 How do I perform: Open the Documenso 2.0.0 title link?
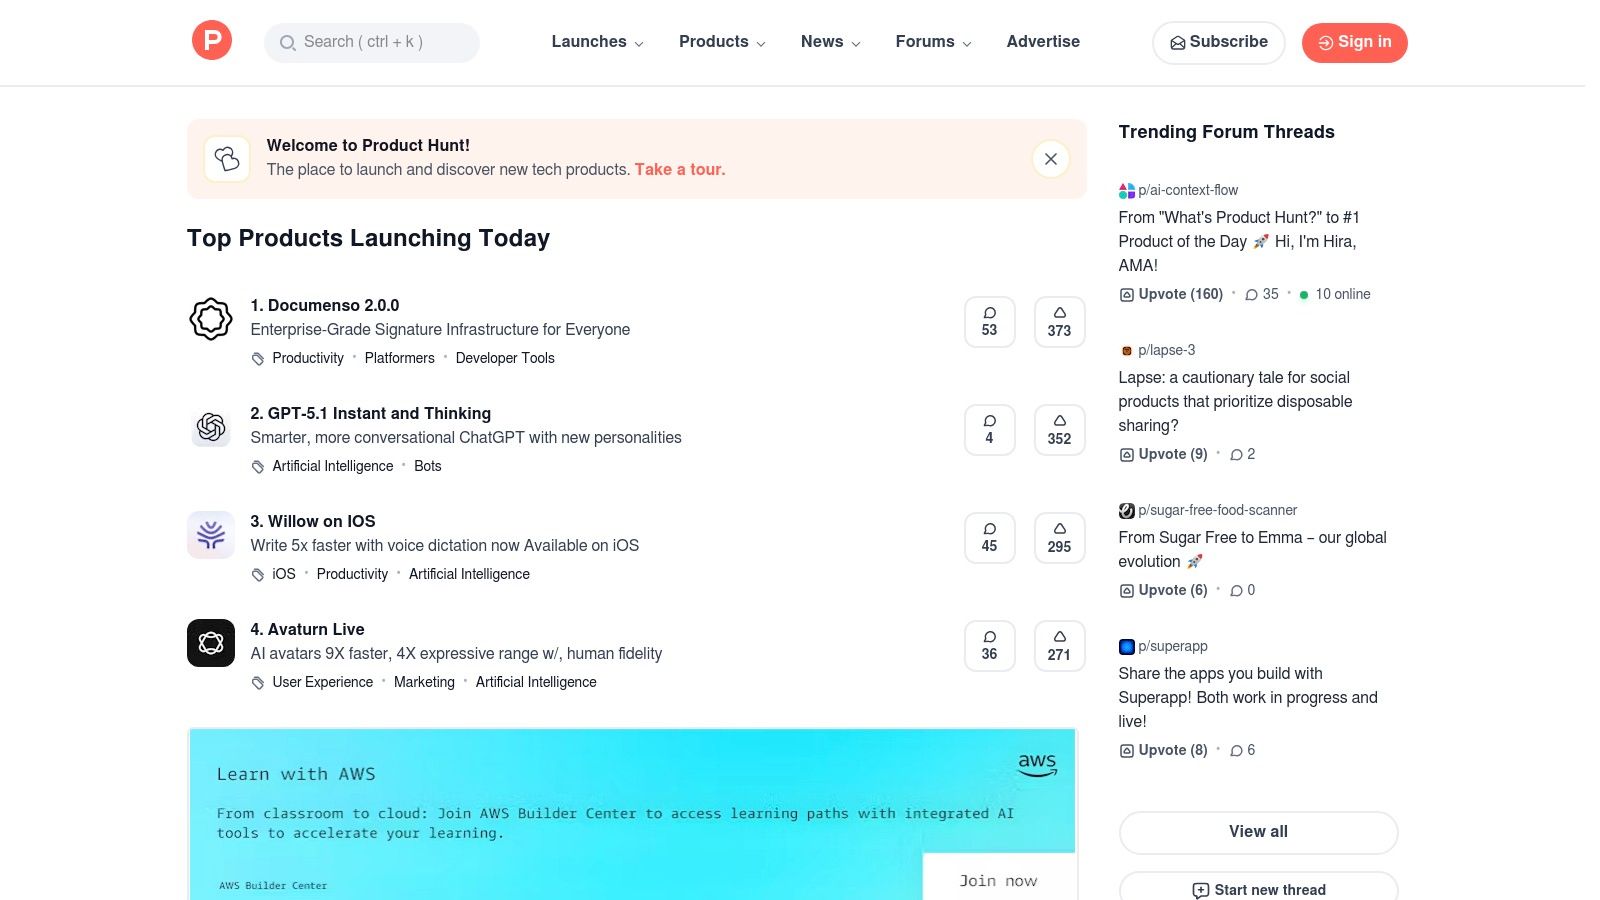[x=325, y=306]
